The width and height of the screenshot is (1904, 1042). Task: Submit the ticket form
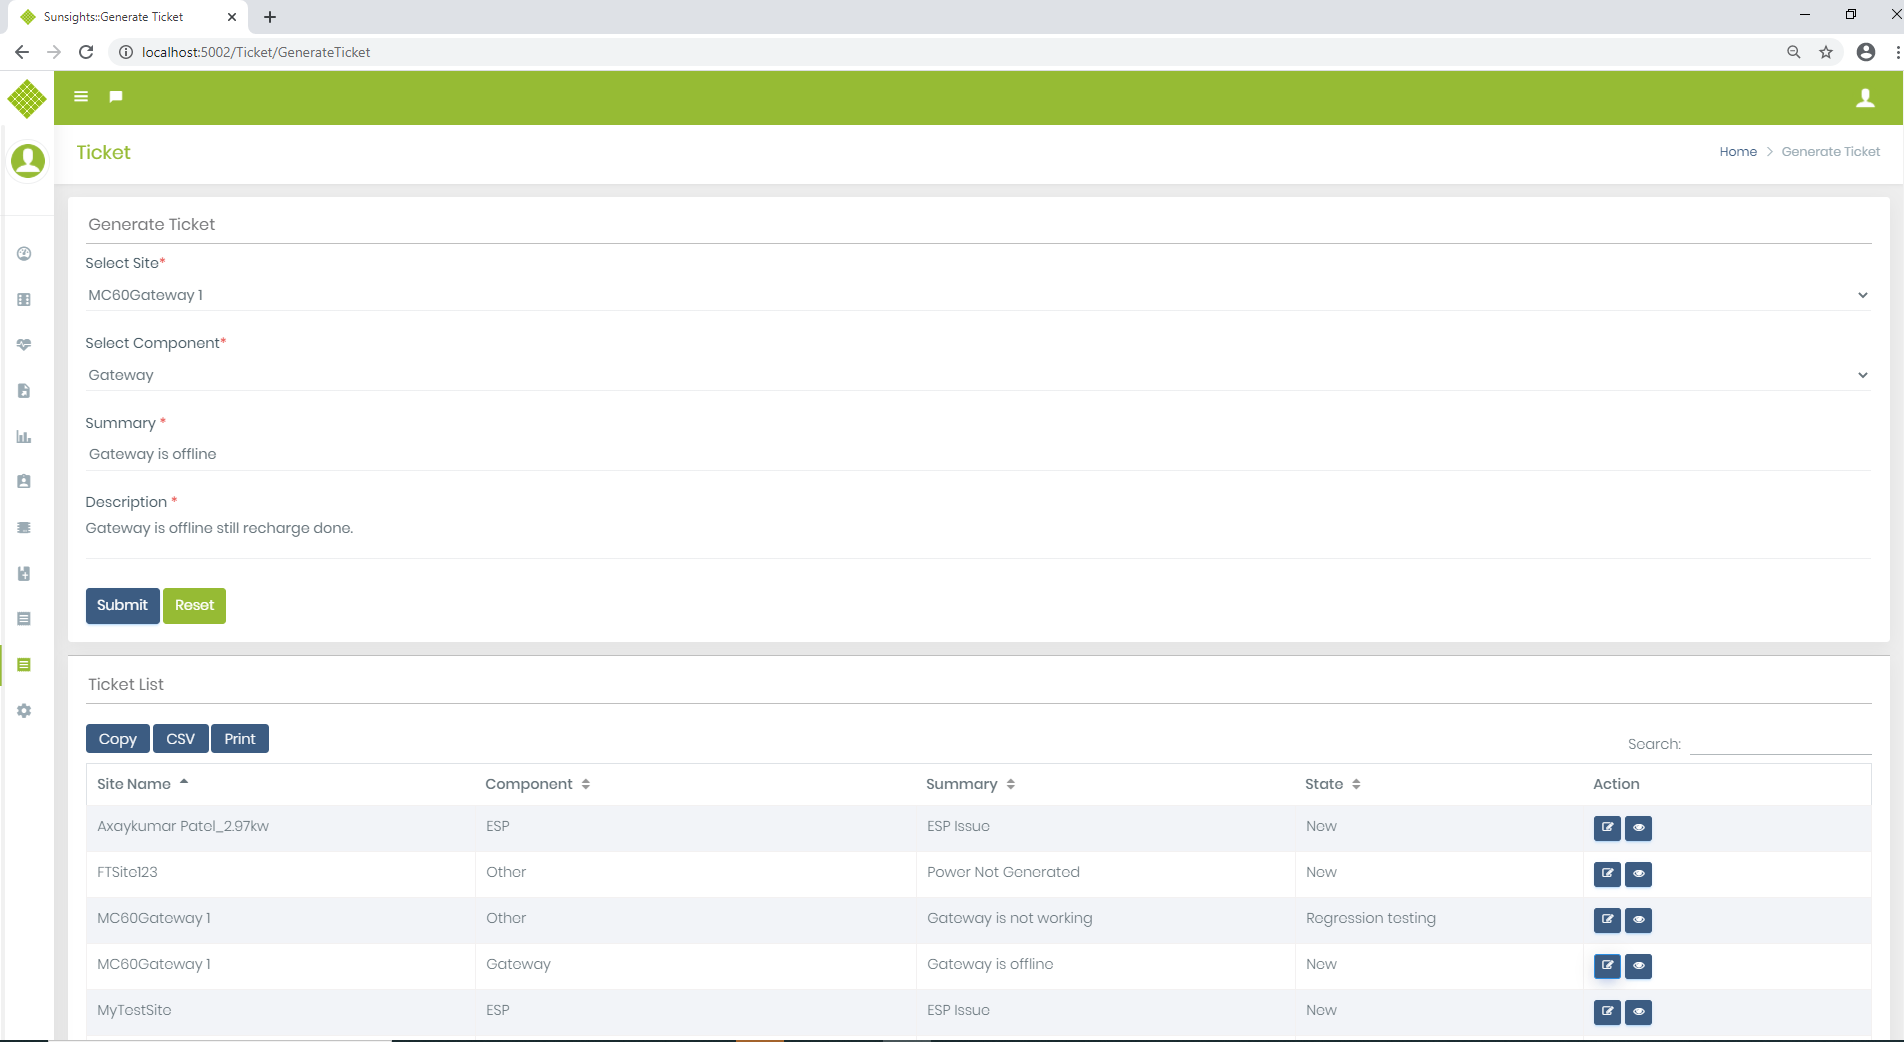[122, 606]
